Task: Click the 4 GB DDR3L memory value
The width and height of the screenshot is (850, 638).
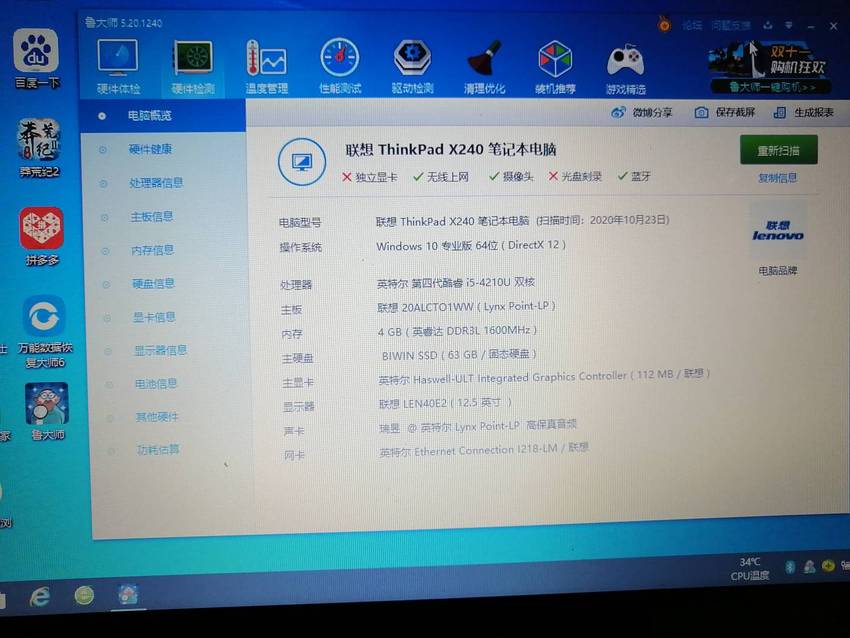Action: coord(457,331)
